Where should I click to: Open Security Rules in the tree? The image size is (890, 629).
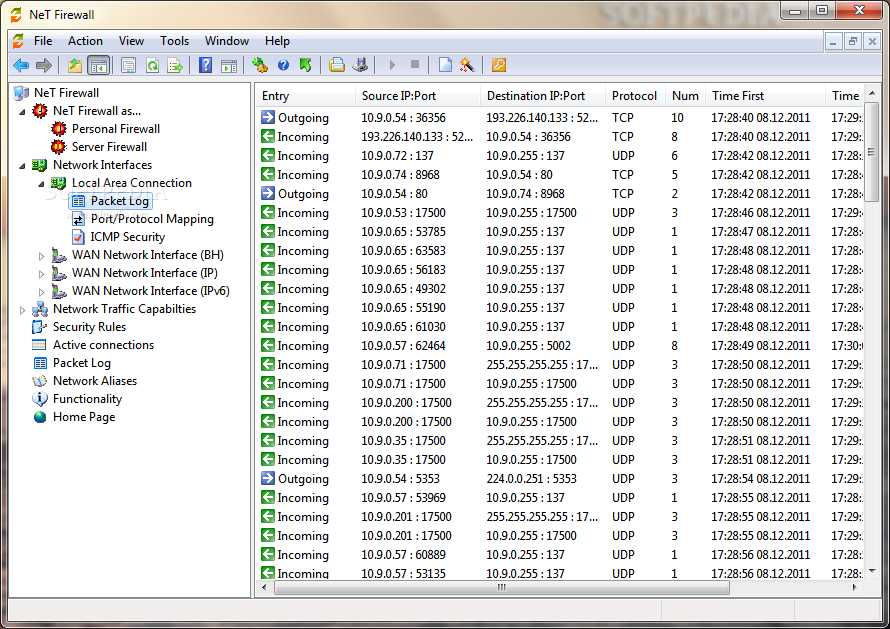[x=89, y=327]
